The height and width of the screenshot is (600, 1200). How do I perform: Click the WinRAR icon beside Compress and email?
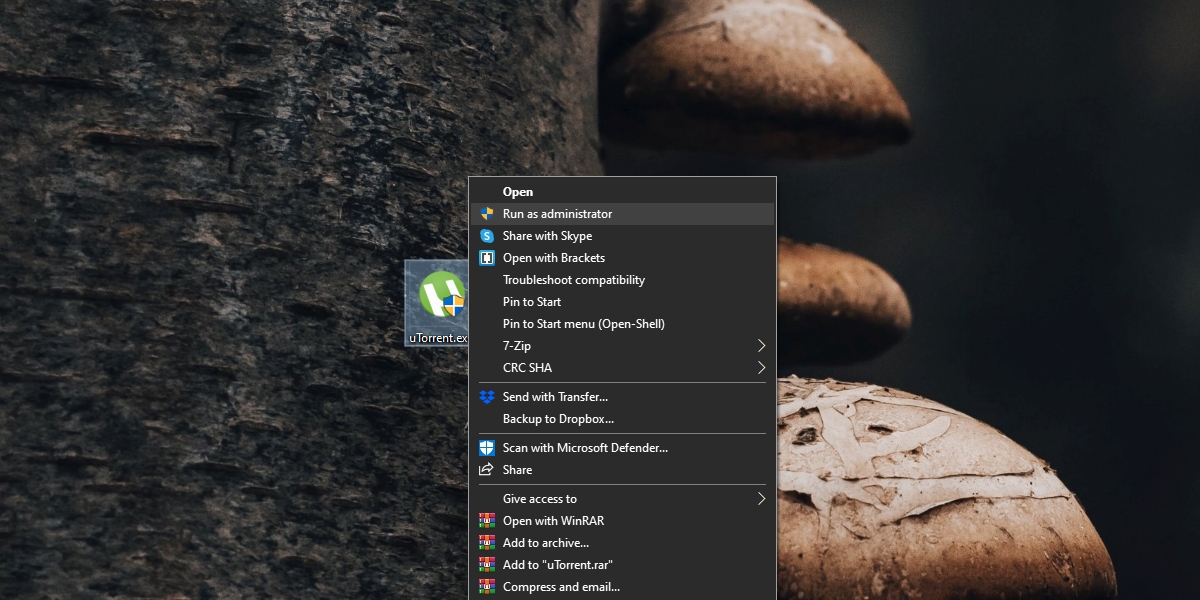487,587
